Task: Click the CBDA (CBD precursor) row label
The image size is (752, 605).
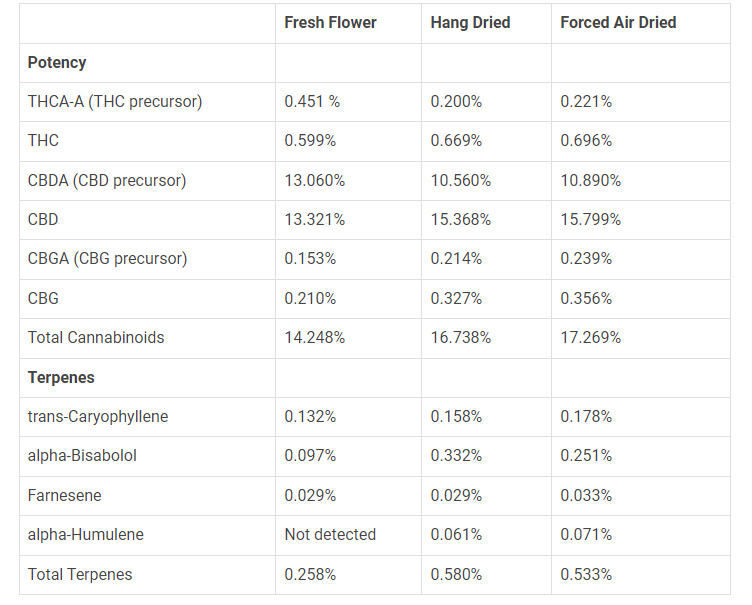Action: [x=107, y=181]
